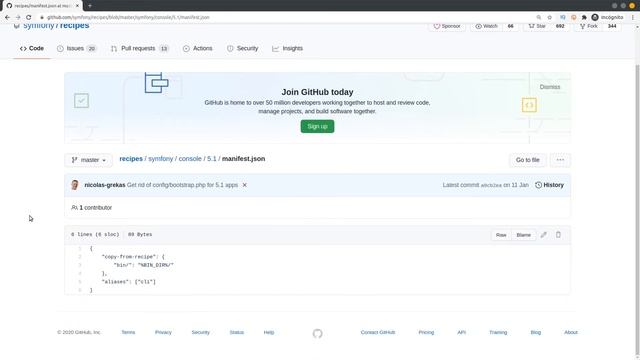This screenshot has height=360, width=640.
Task: Open the Blame view
Action: [523, 235]
